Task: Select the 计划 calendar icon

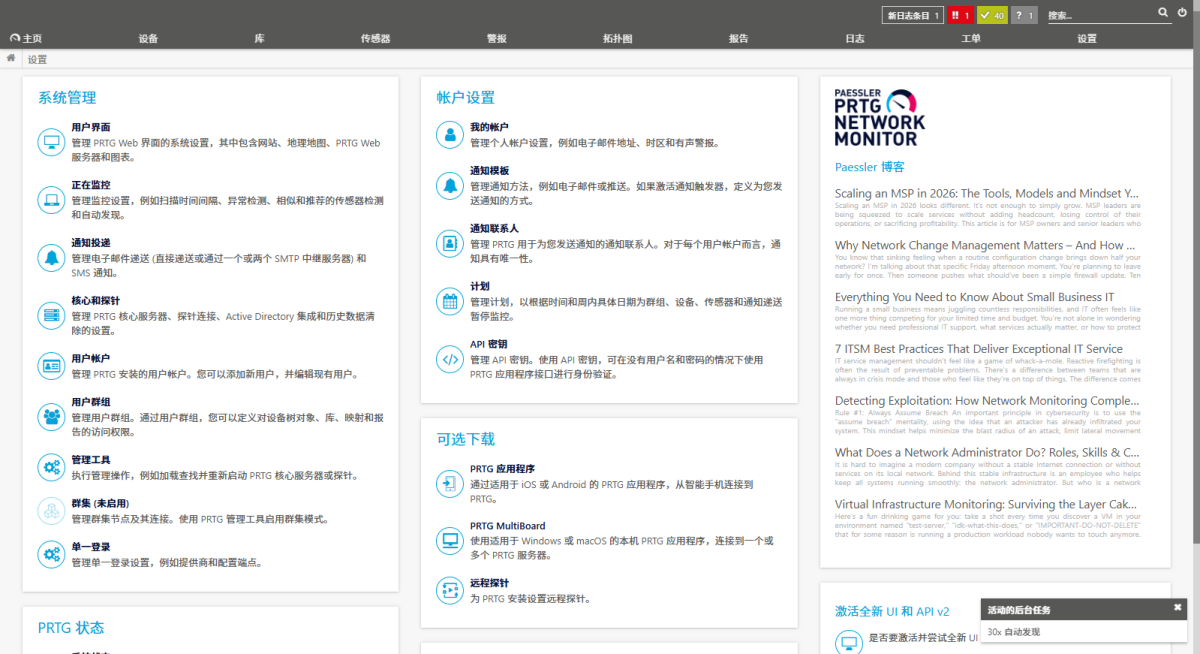Action: [448, 302]
